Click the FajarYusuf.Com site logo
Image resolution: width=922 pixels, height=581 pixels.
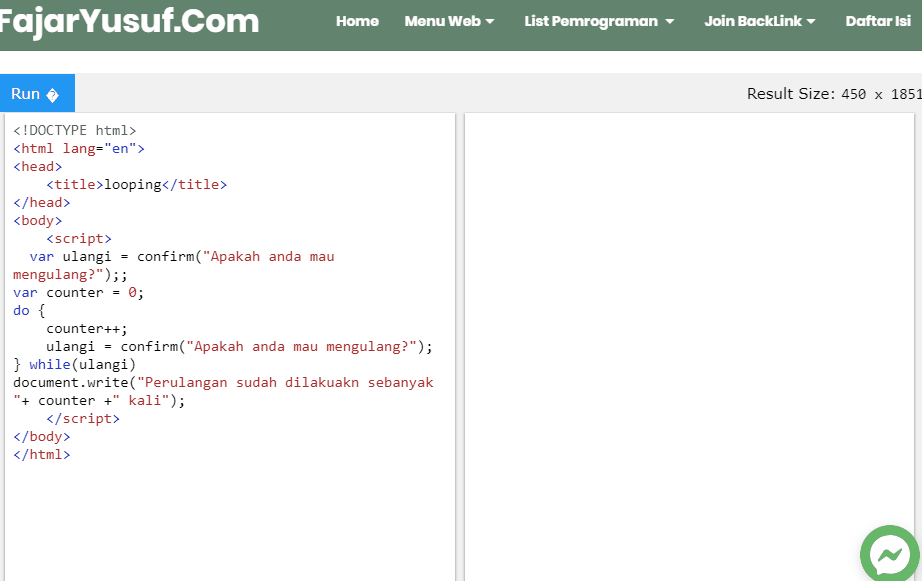tap(130, 20)
